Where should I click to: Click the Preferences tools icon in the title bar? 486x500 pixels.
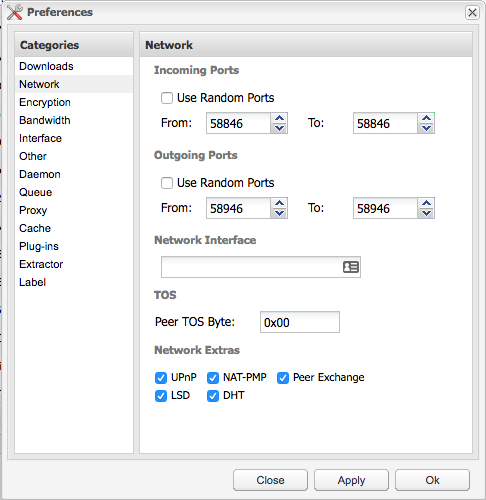[x=15, y=12]
